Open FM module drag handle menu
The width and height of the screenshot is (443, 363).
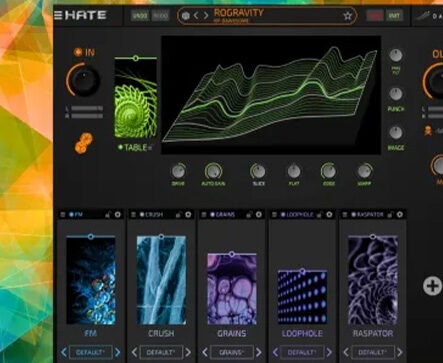[63, 215]
